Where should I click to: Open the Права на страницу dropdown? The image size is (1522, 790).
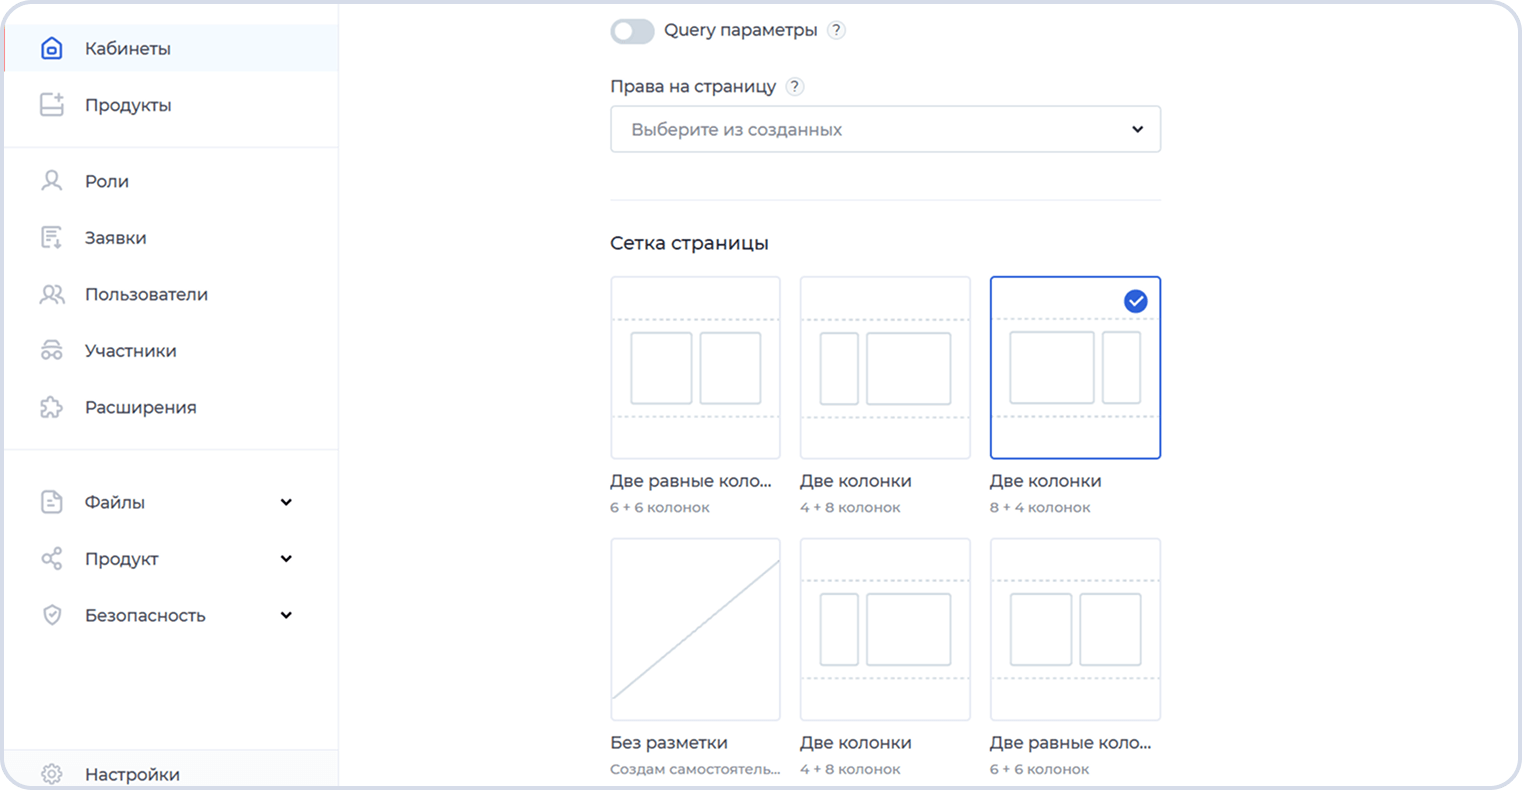coord(885,129)
